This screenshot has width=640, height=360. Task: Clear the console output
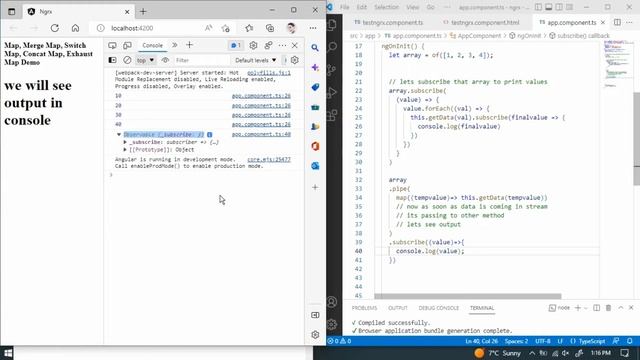tap(127, 60)
